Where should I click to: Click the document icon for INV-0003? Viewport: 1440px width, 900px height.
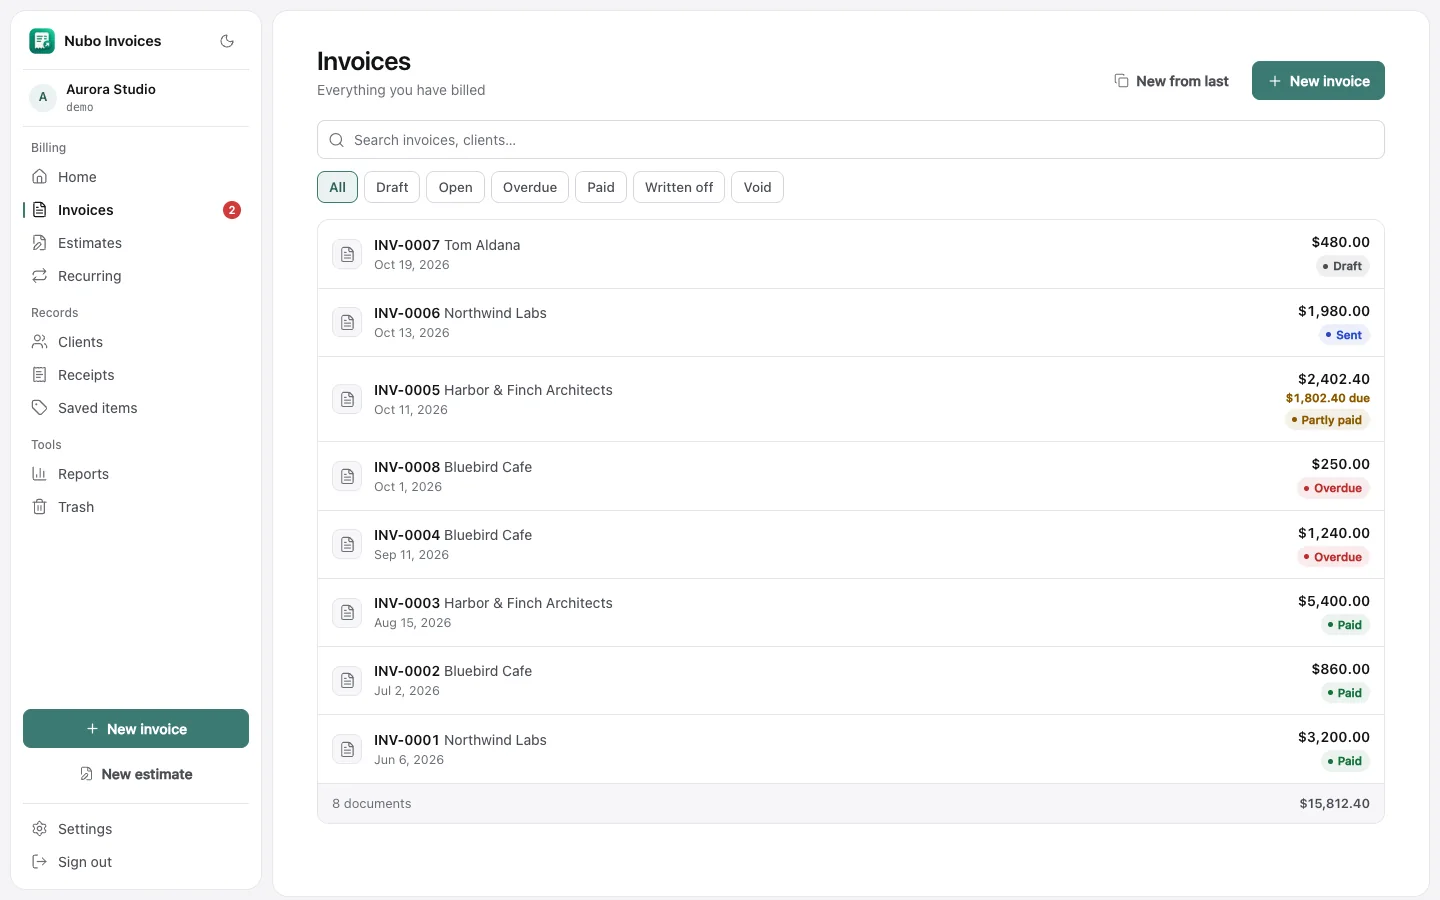pos(347,613)
